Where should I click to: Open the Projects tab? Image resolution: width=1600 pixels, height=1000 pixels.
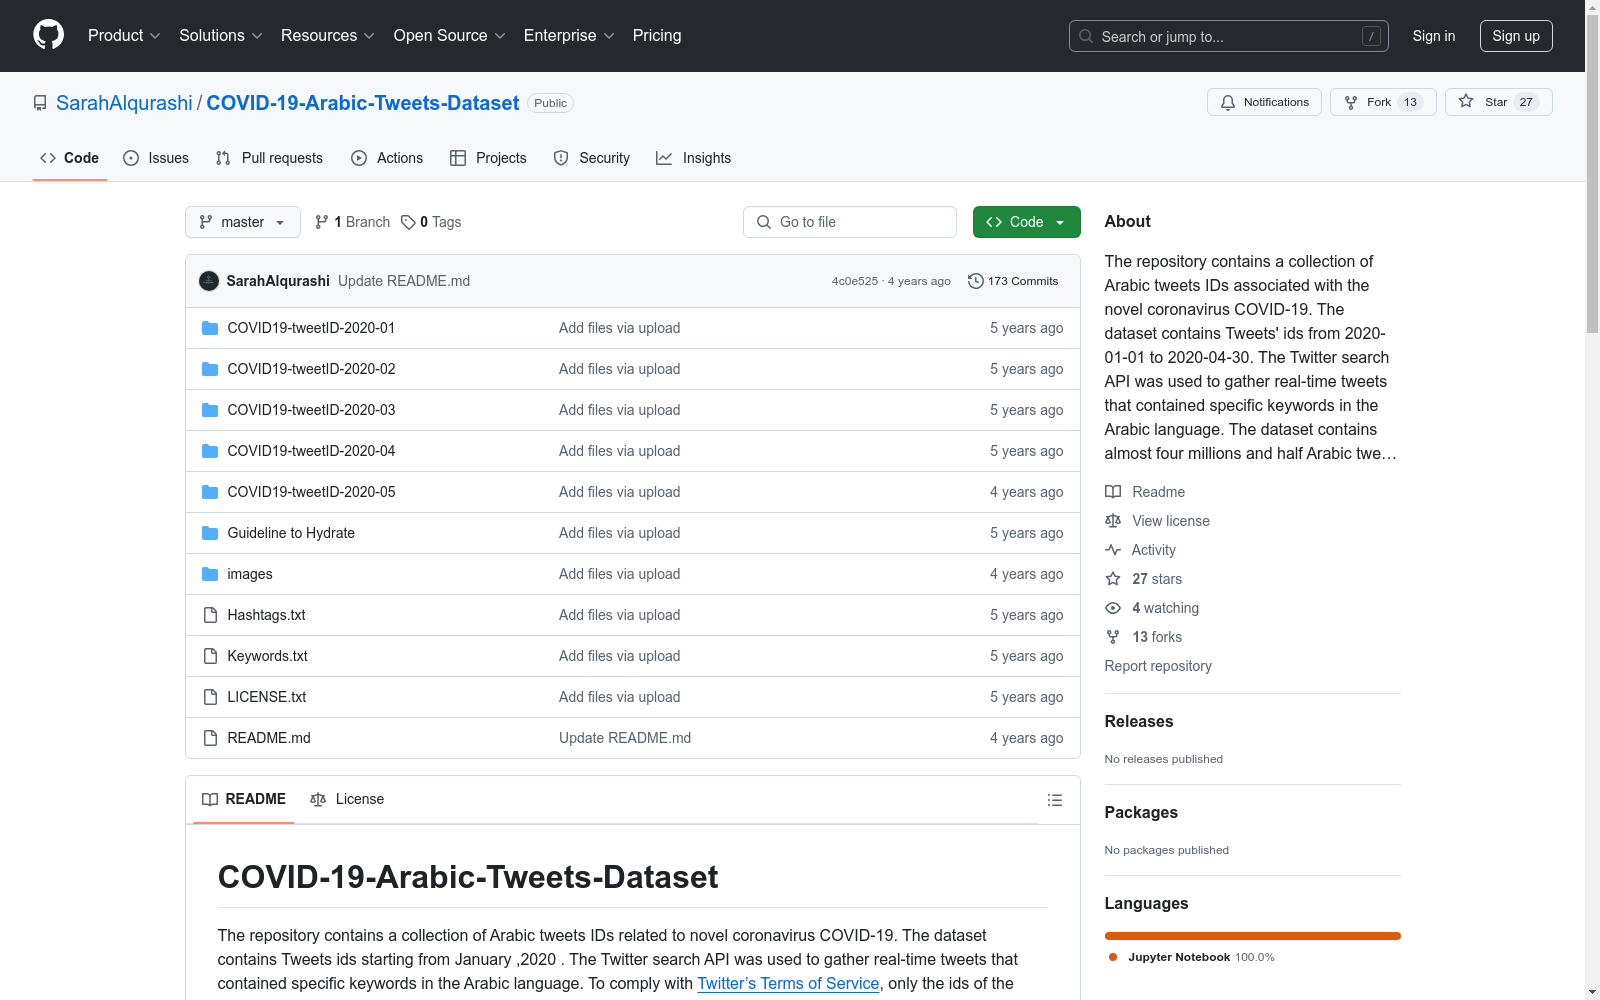click(x=488, y=158)
